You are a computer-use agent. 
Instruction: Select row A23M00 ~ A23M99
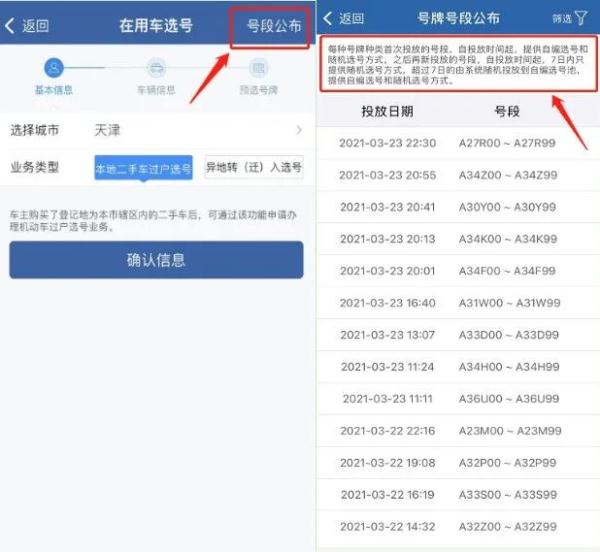(458, 431)
